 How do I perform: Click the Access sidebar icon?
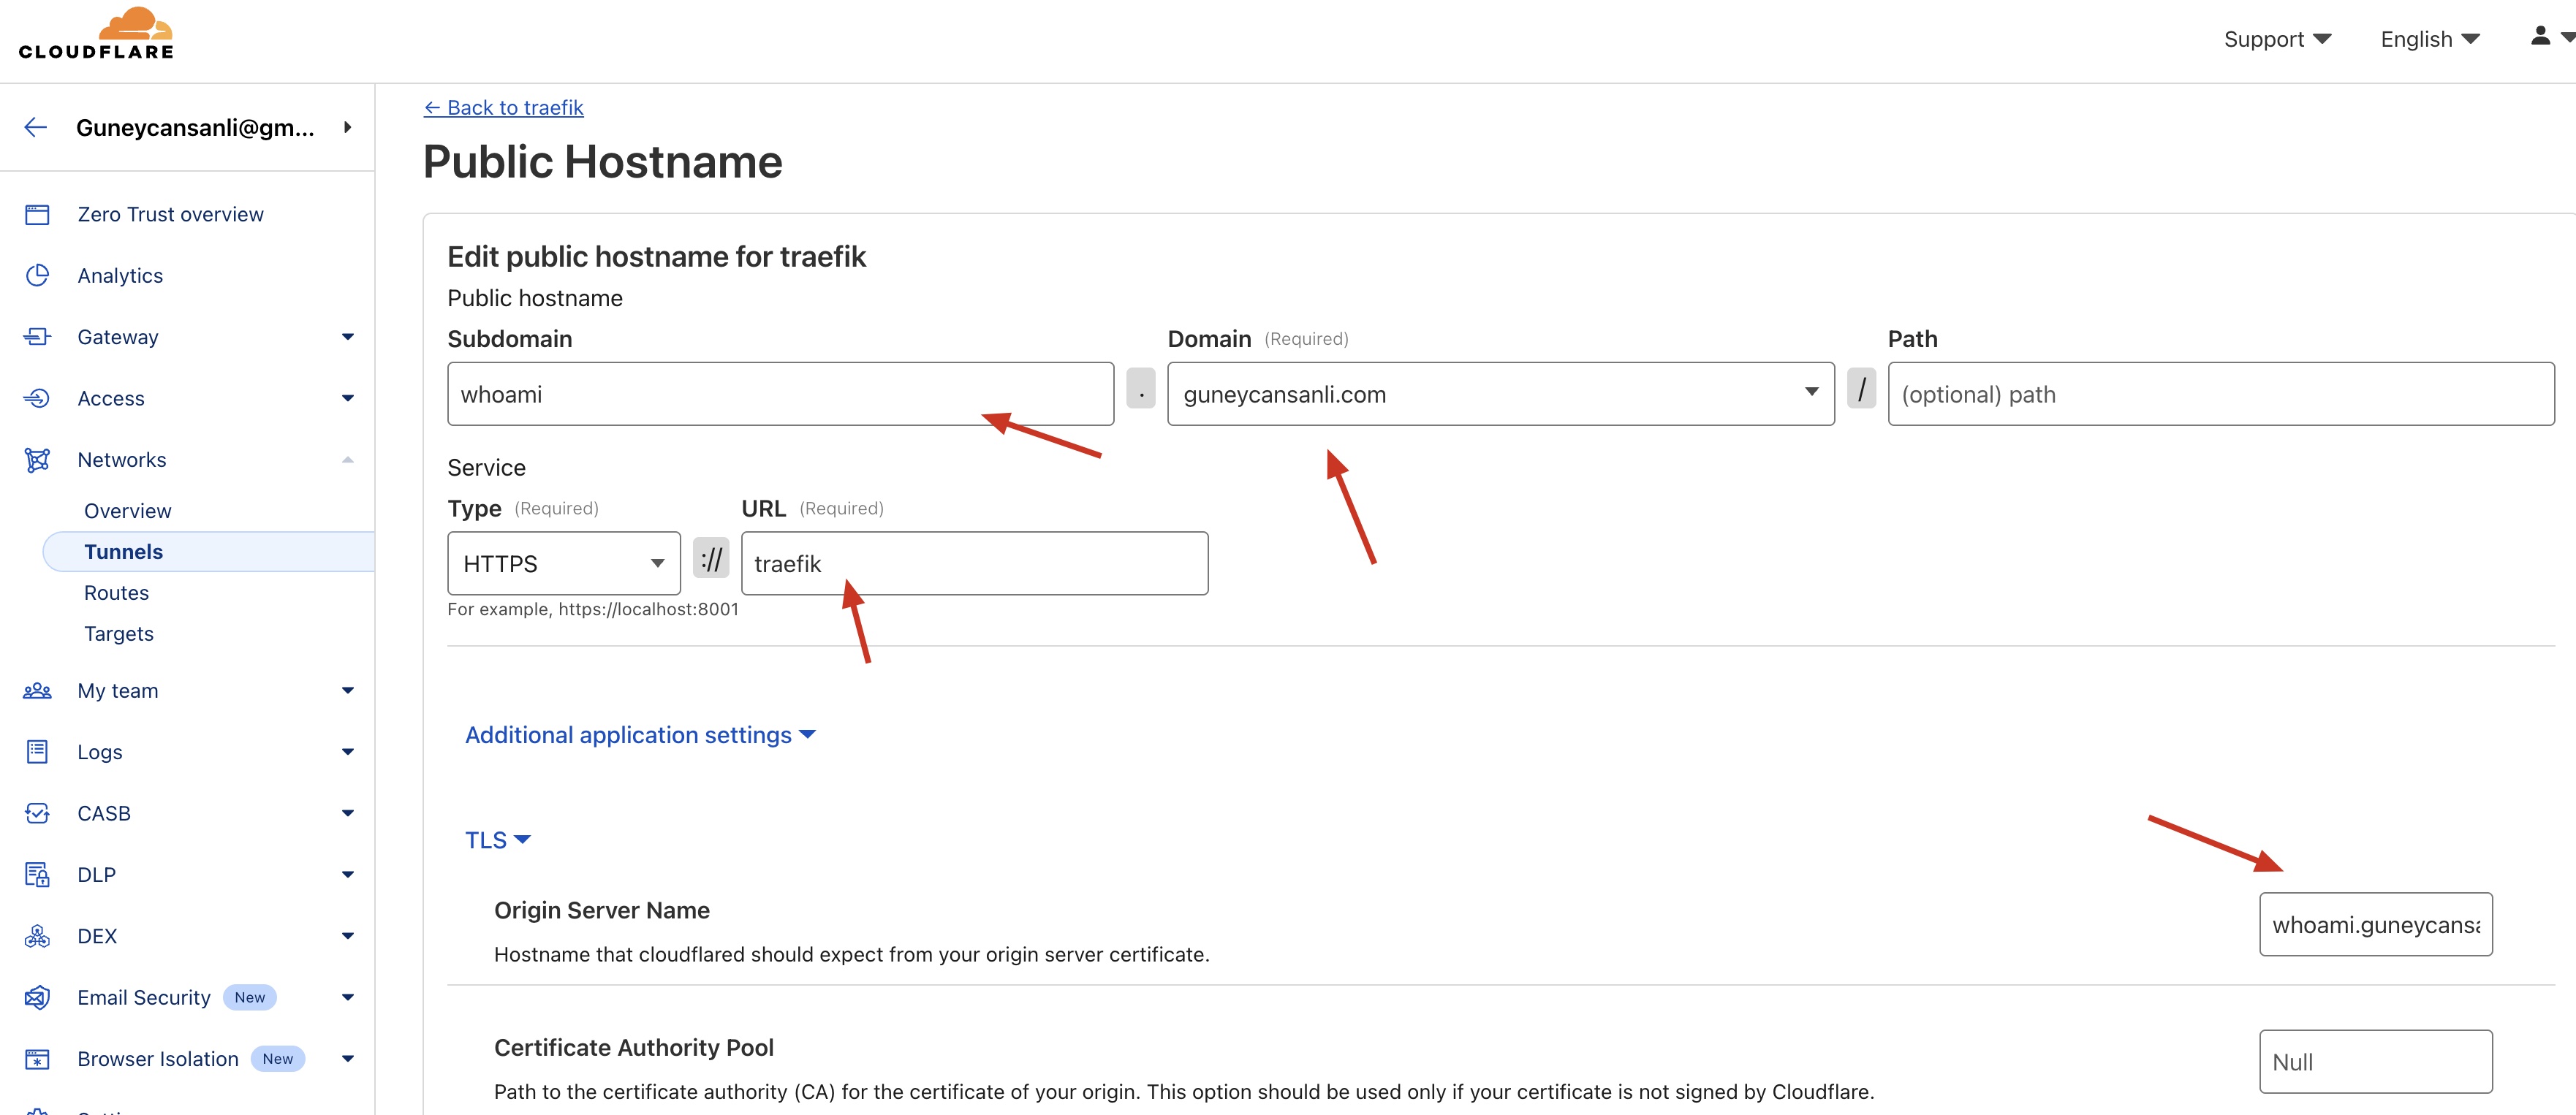37,398
